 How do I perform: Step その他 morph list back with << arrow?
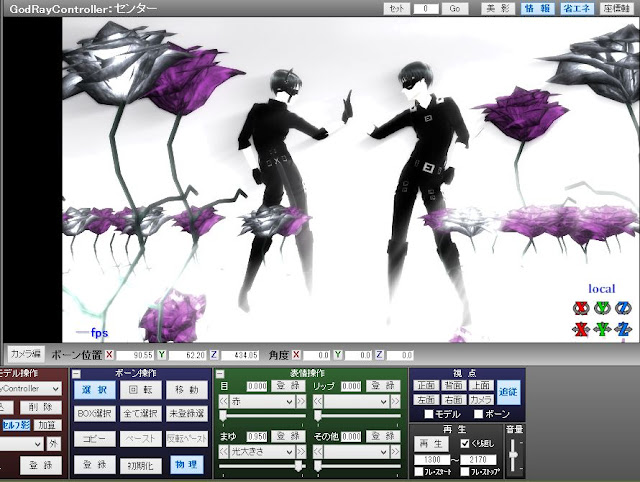pos(318,452)
